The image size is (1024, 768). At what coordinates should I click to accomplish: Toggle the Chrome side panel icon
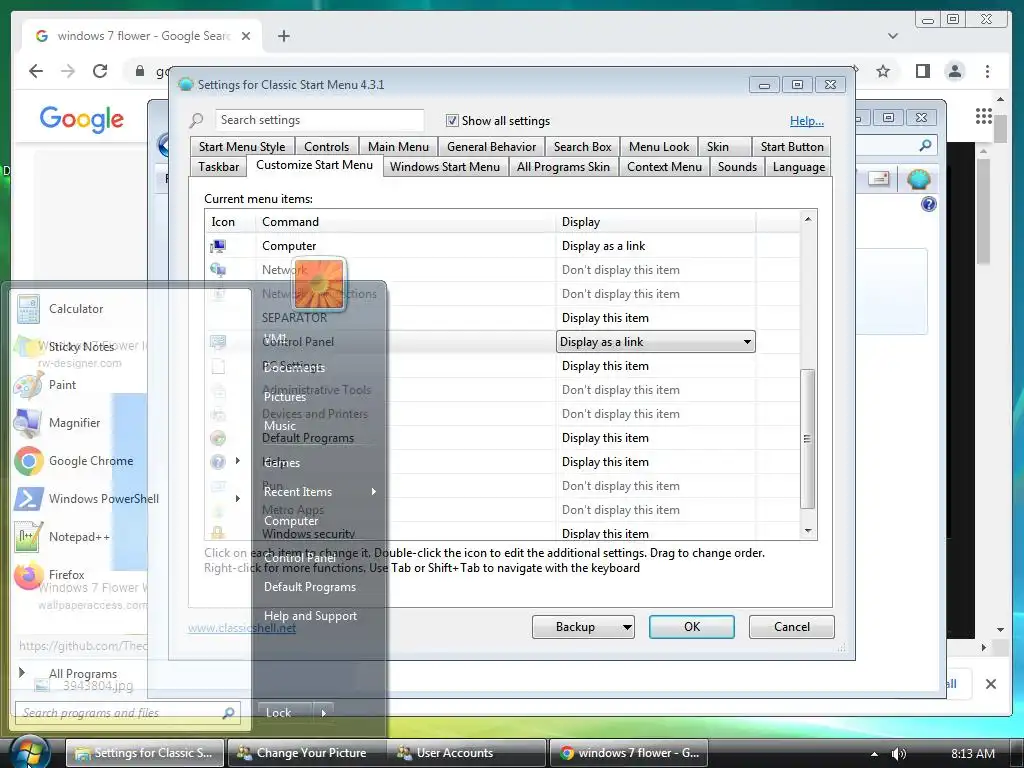click(922, 71)
